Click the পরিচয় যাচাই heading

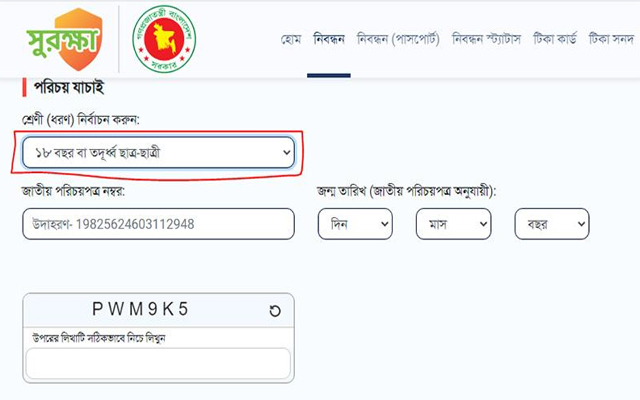click(x=69, y=88)
